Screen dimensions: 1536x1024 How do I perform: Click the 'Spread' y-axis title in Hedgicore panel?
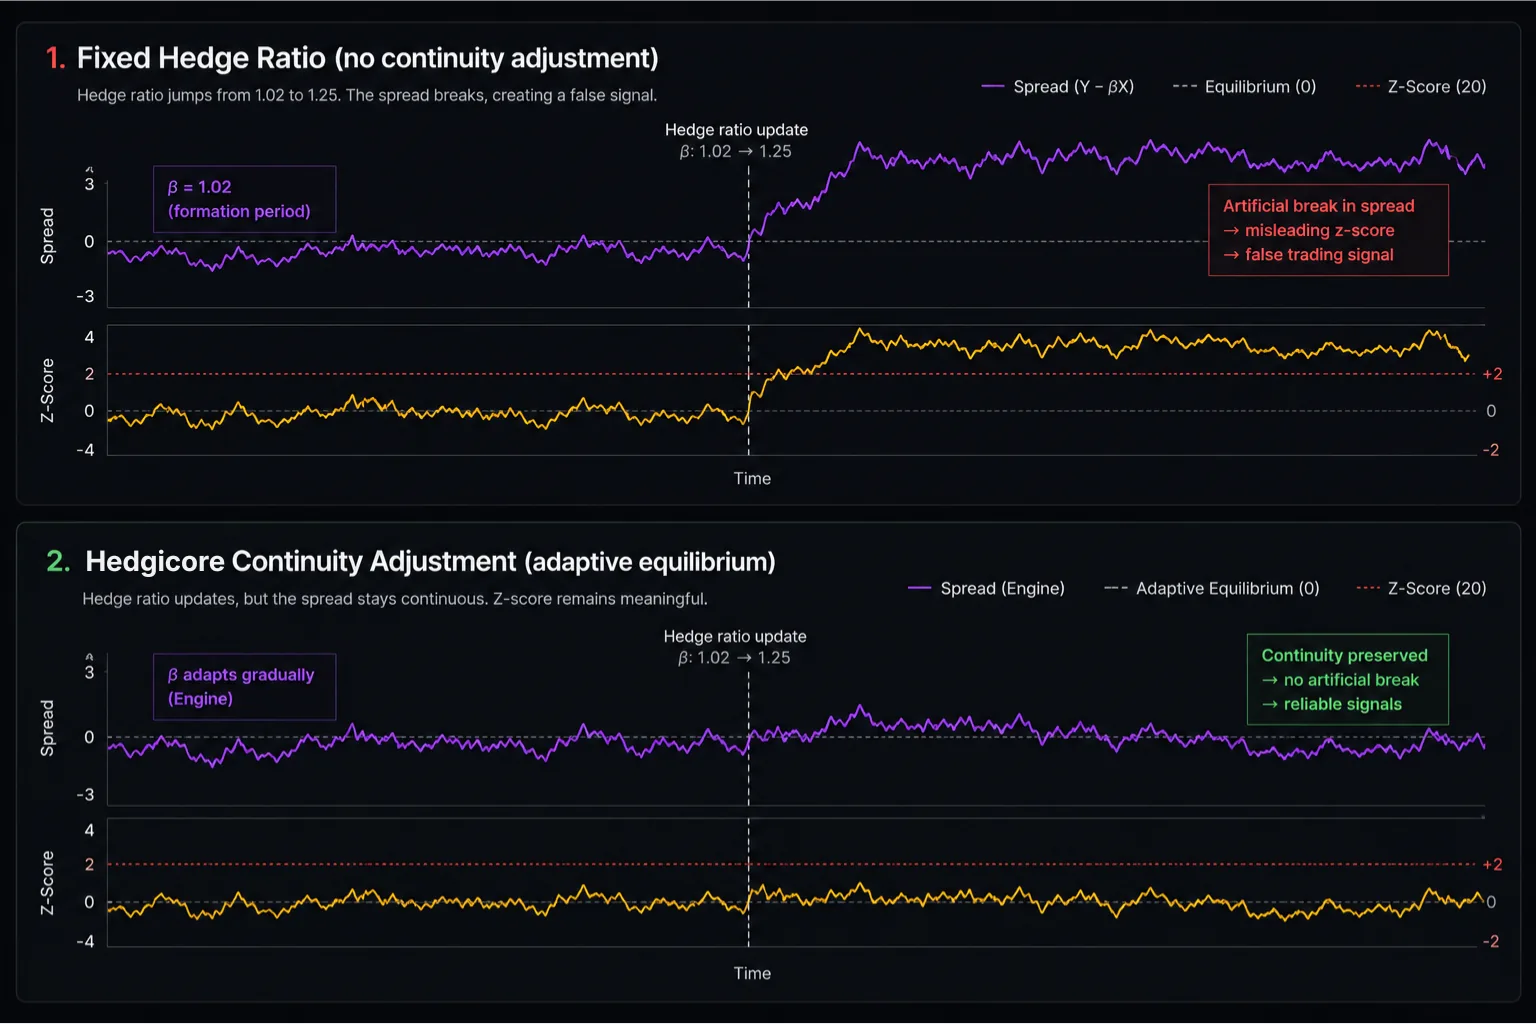47,728
